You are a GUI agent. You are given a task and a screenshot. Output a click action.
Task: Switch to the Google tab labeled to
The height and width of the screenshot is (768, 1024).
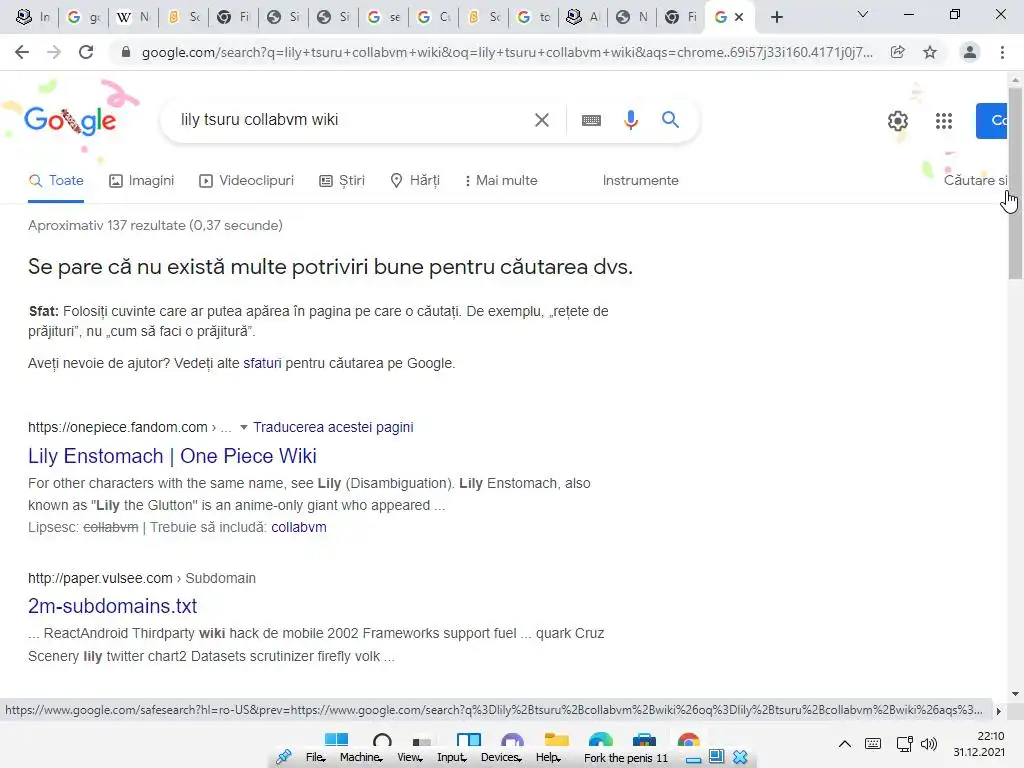click(x=534, y=17)
